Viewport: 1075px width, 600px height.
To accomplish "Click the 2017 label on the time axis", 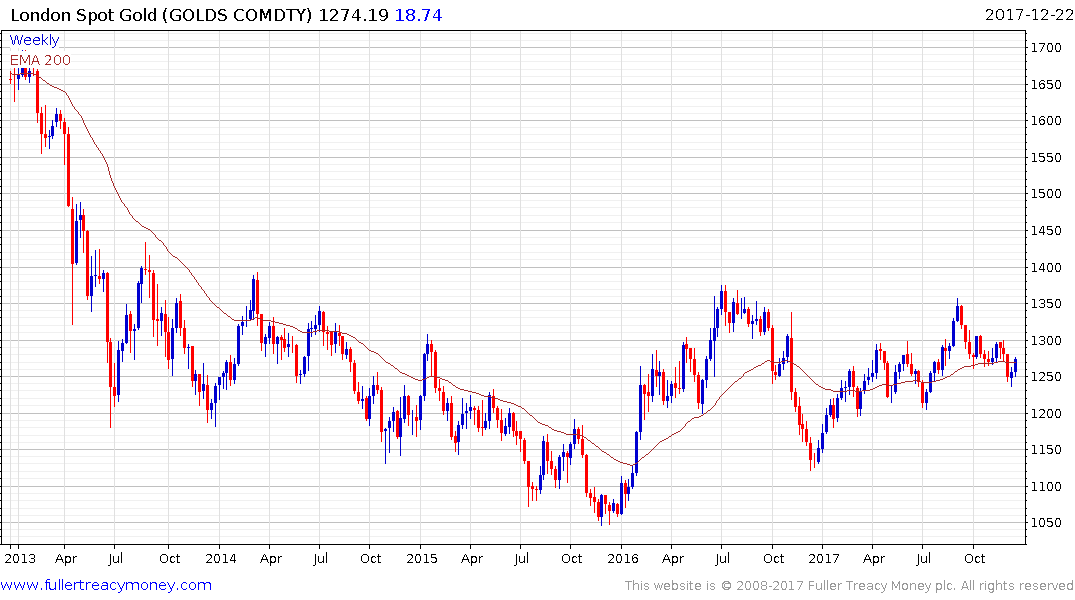I will [x=824, y=558].
